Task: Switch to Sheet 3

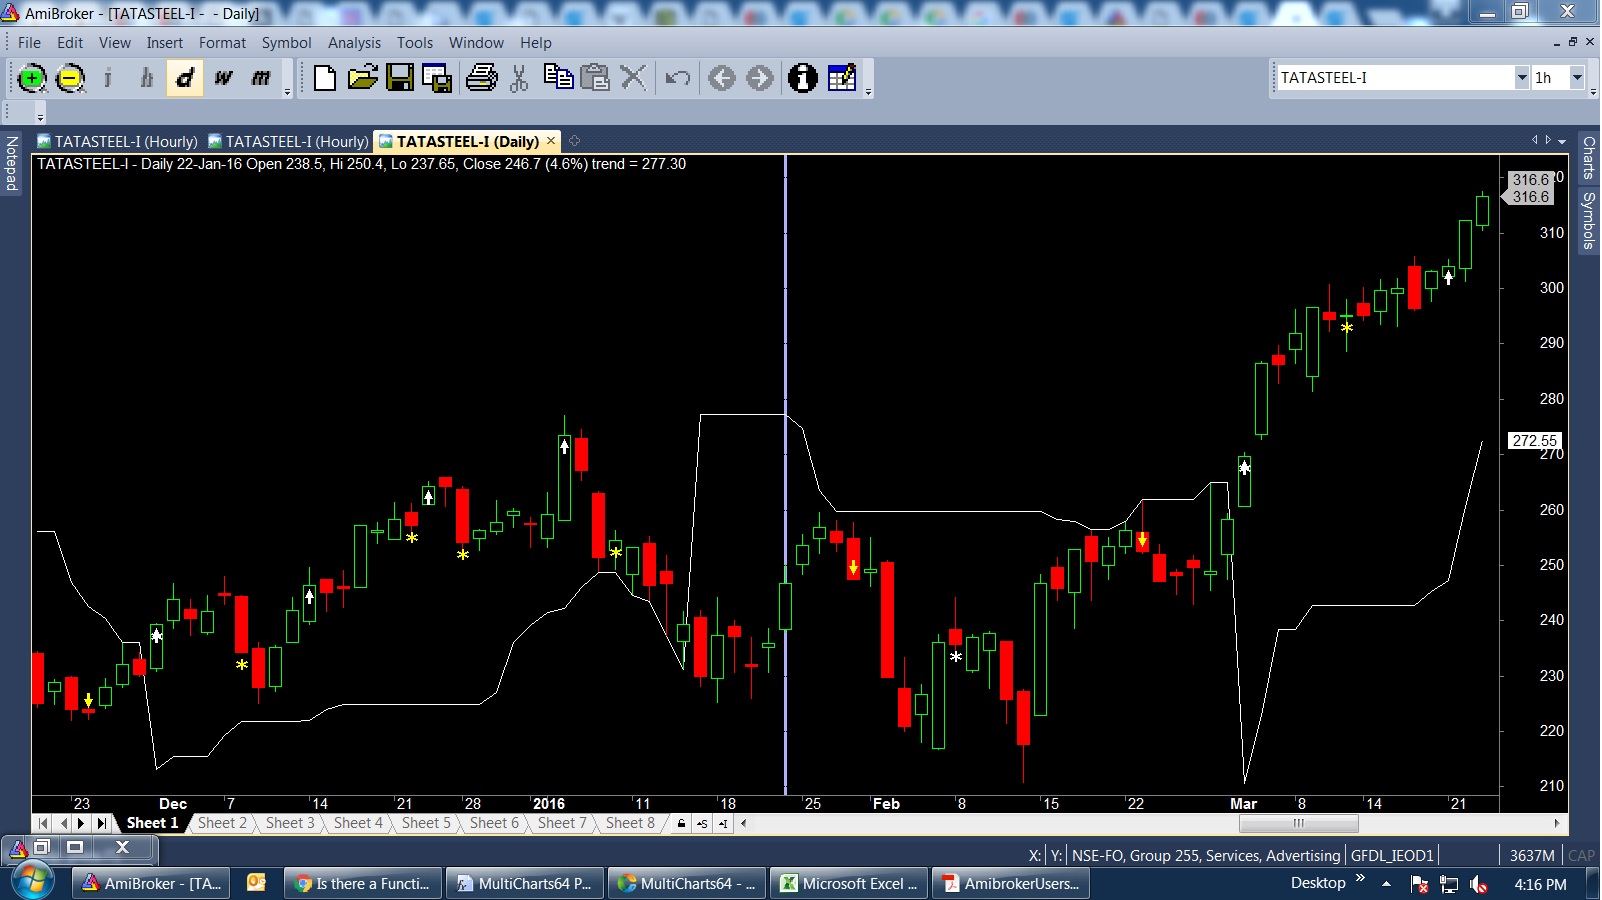Action: (290, 823)
